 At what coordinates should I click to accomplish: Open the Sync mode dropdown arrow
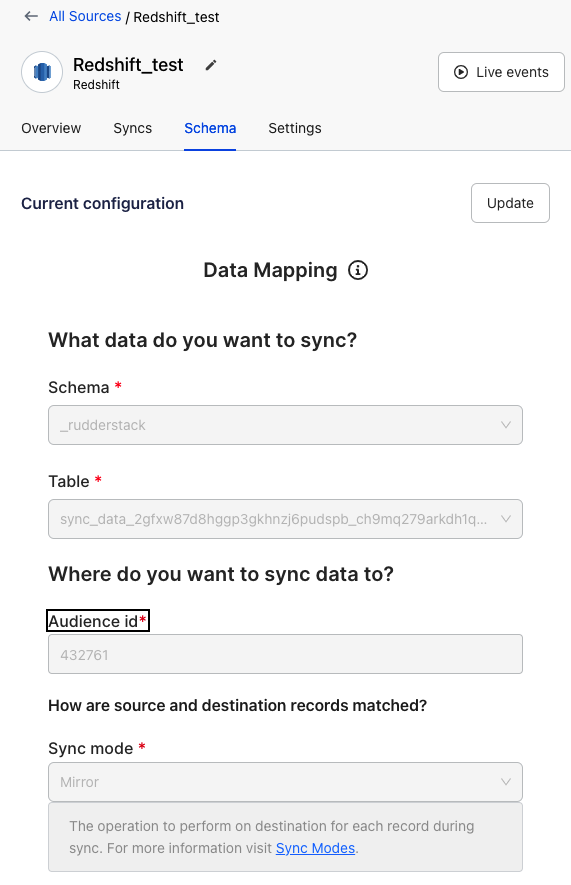point(506,782)
